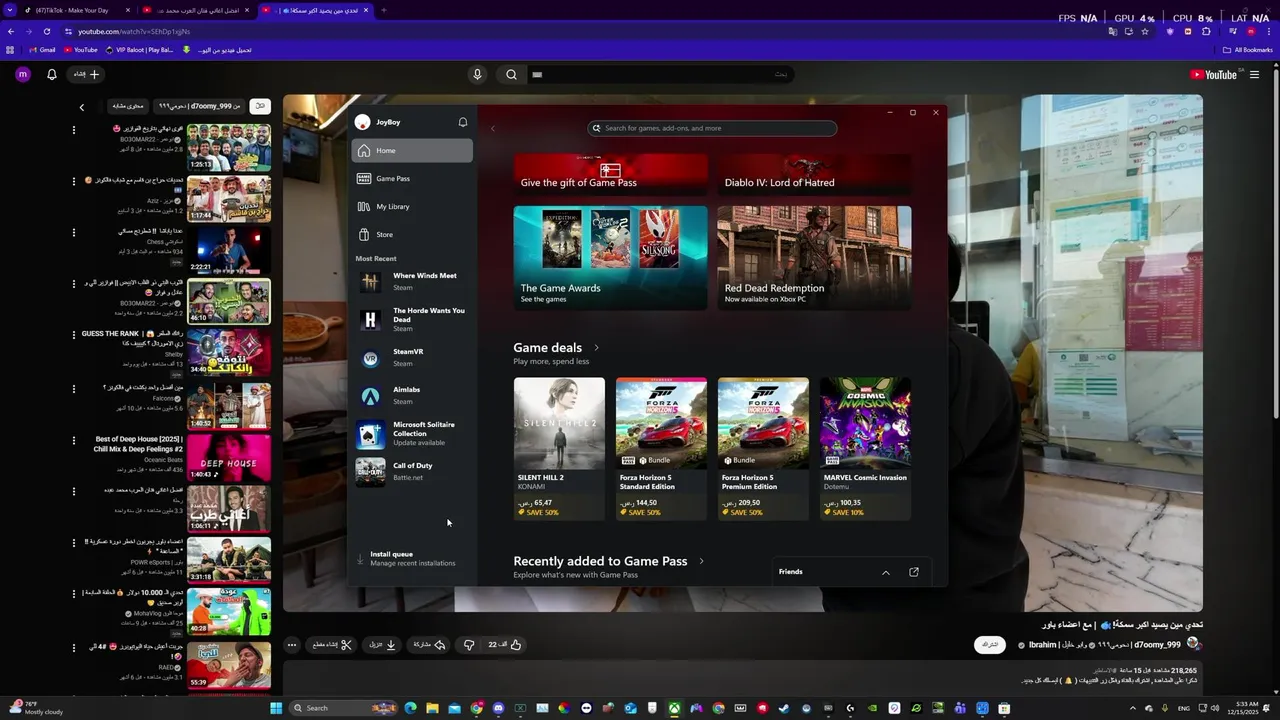Click Xbox search games field
This screenshot has height=720, width=1280.
[712, 128]
